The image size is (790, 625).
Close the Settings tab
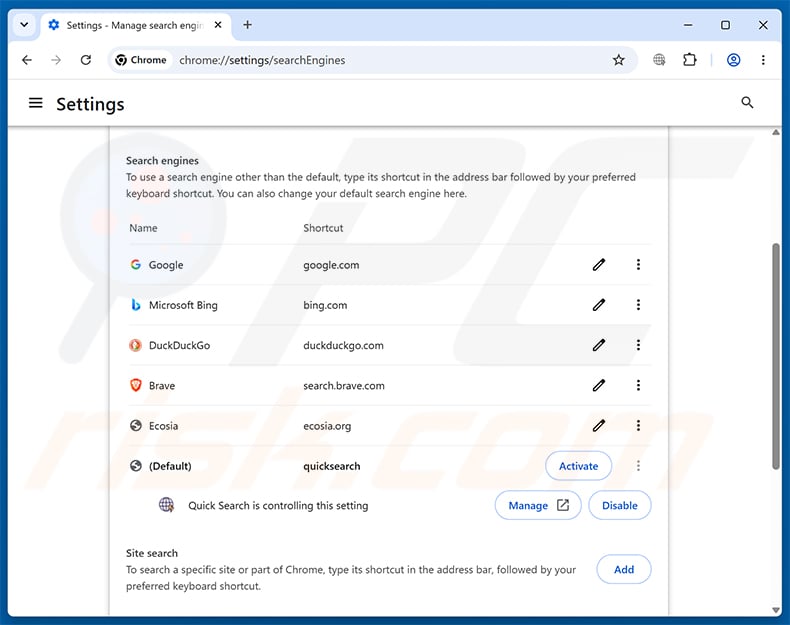click(x=218, y=25)
